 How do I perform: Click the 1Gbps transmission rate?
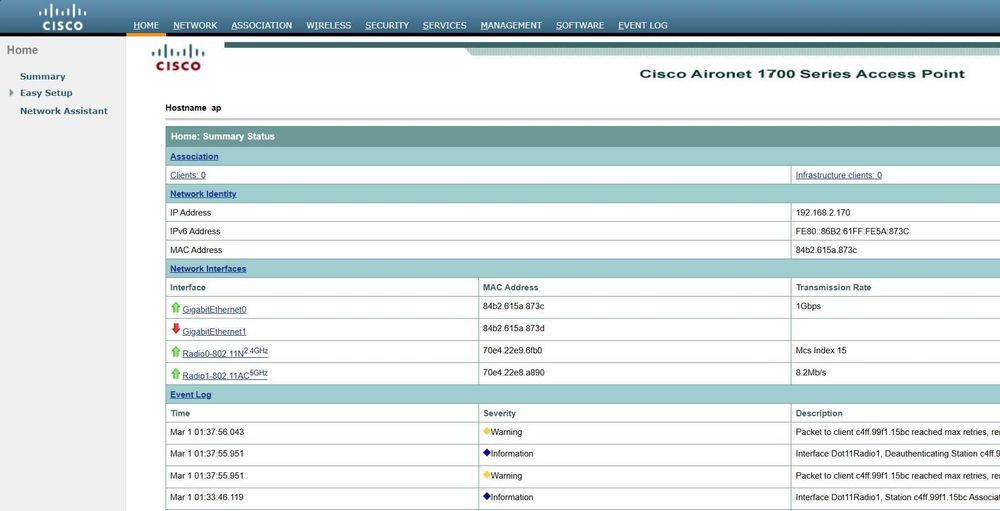pyautogui.click(x=808, y=306)
